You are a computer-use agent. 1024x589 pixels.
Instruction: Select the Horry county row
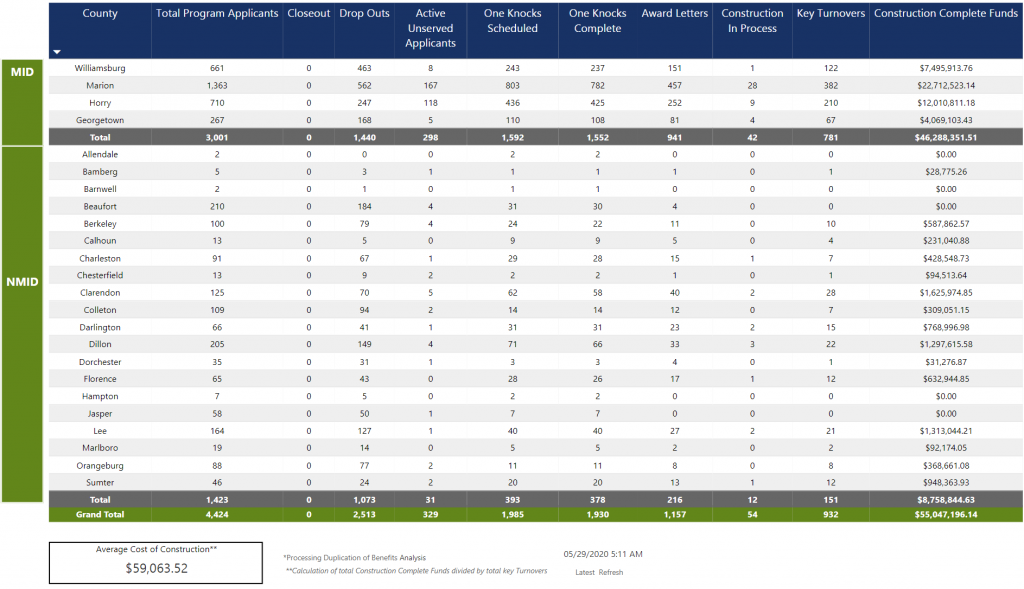[536, 103]
